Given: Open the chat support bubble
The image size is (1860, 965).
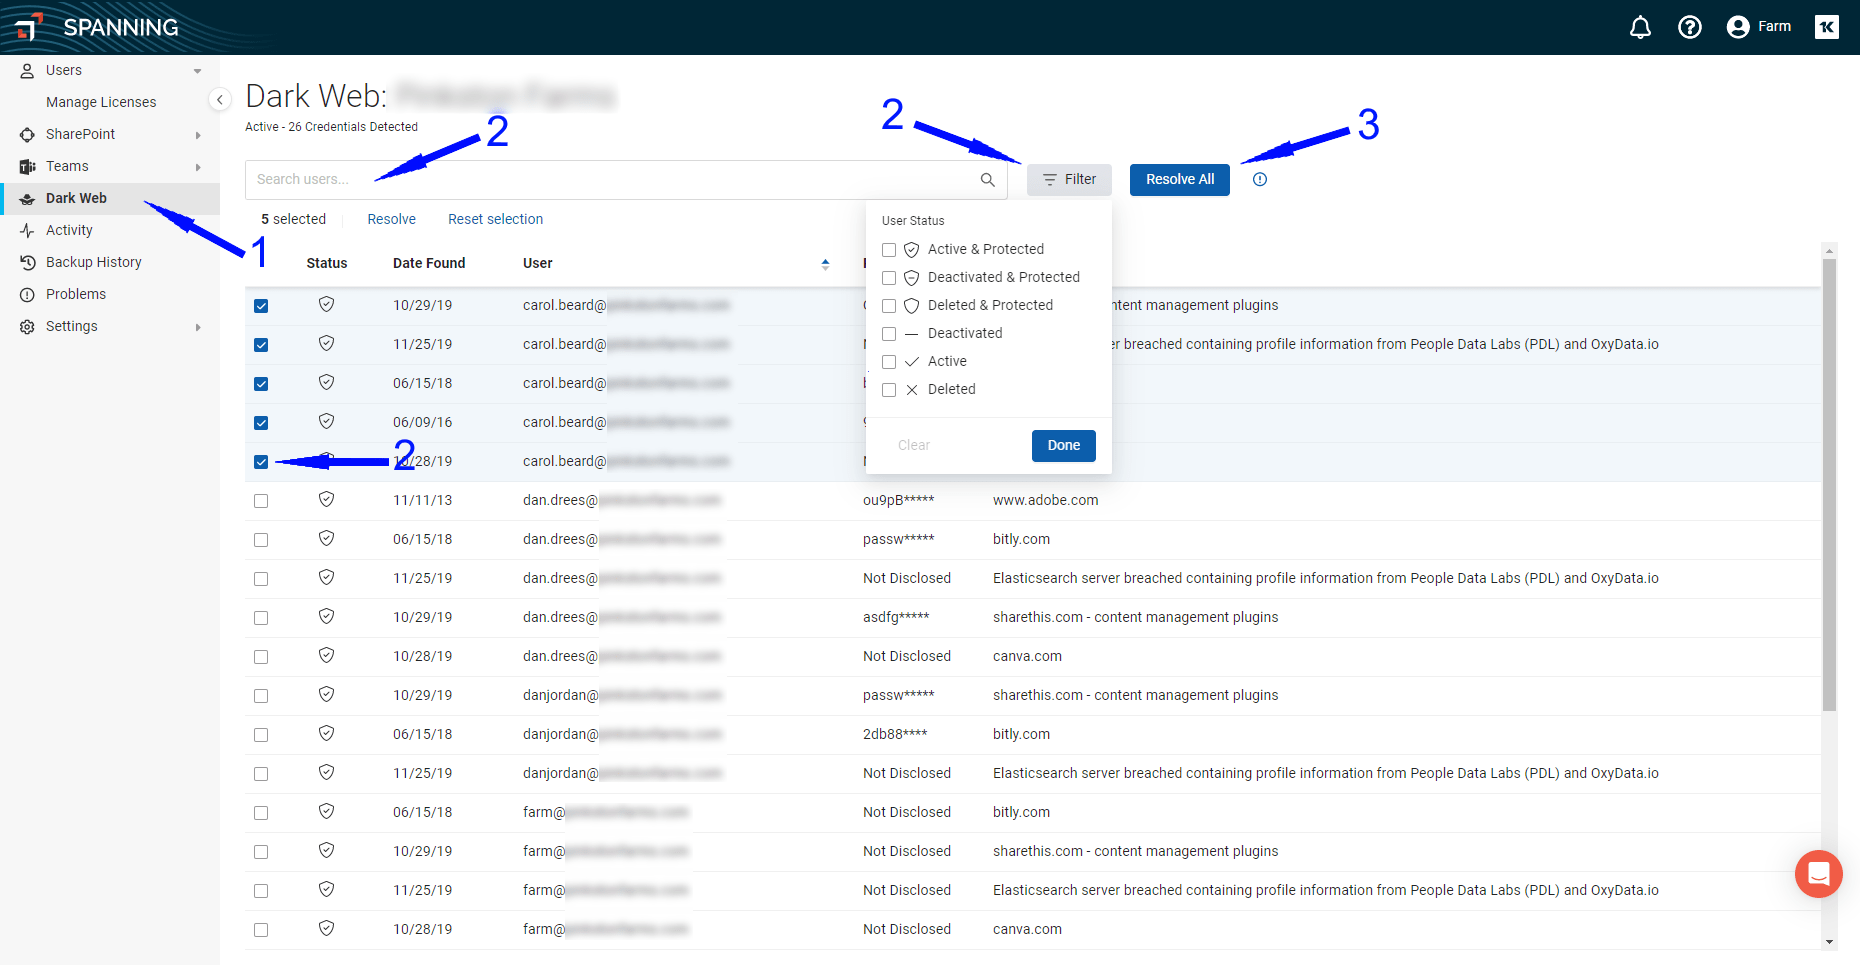Looking at the screenshot, I should 1819,874.
